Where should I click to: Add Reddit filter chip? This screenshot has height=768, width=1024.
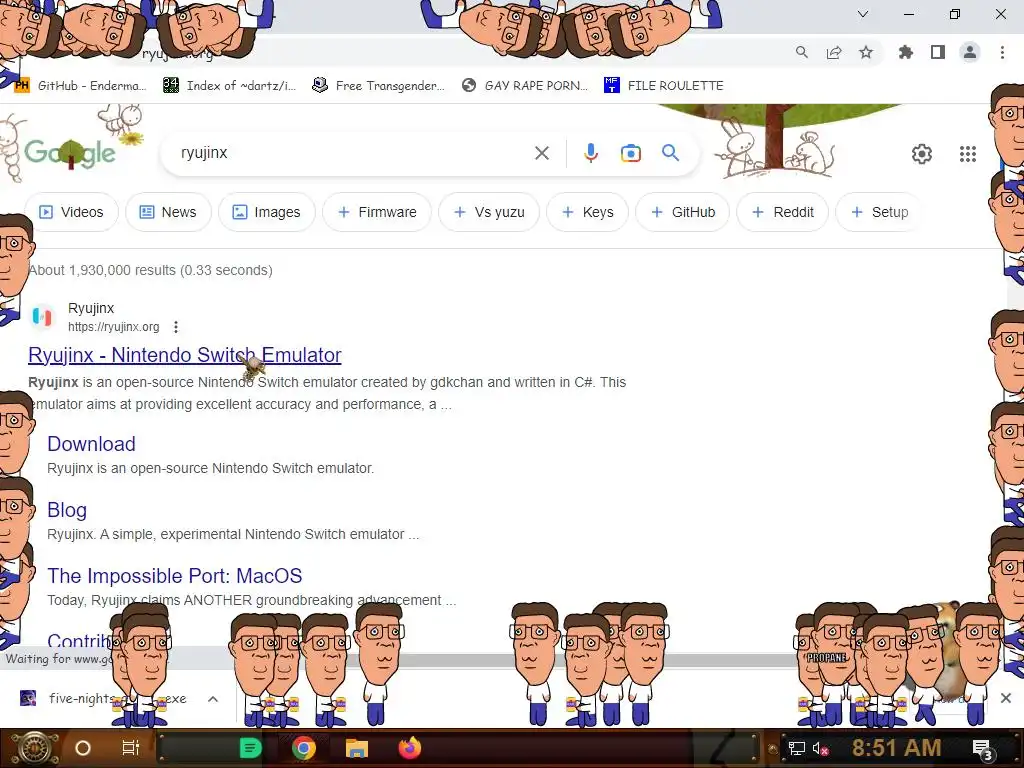click(782, 212)
